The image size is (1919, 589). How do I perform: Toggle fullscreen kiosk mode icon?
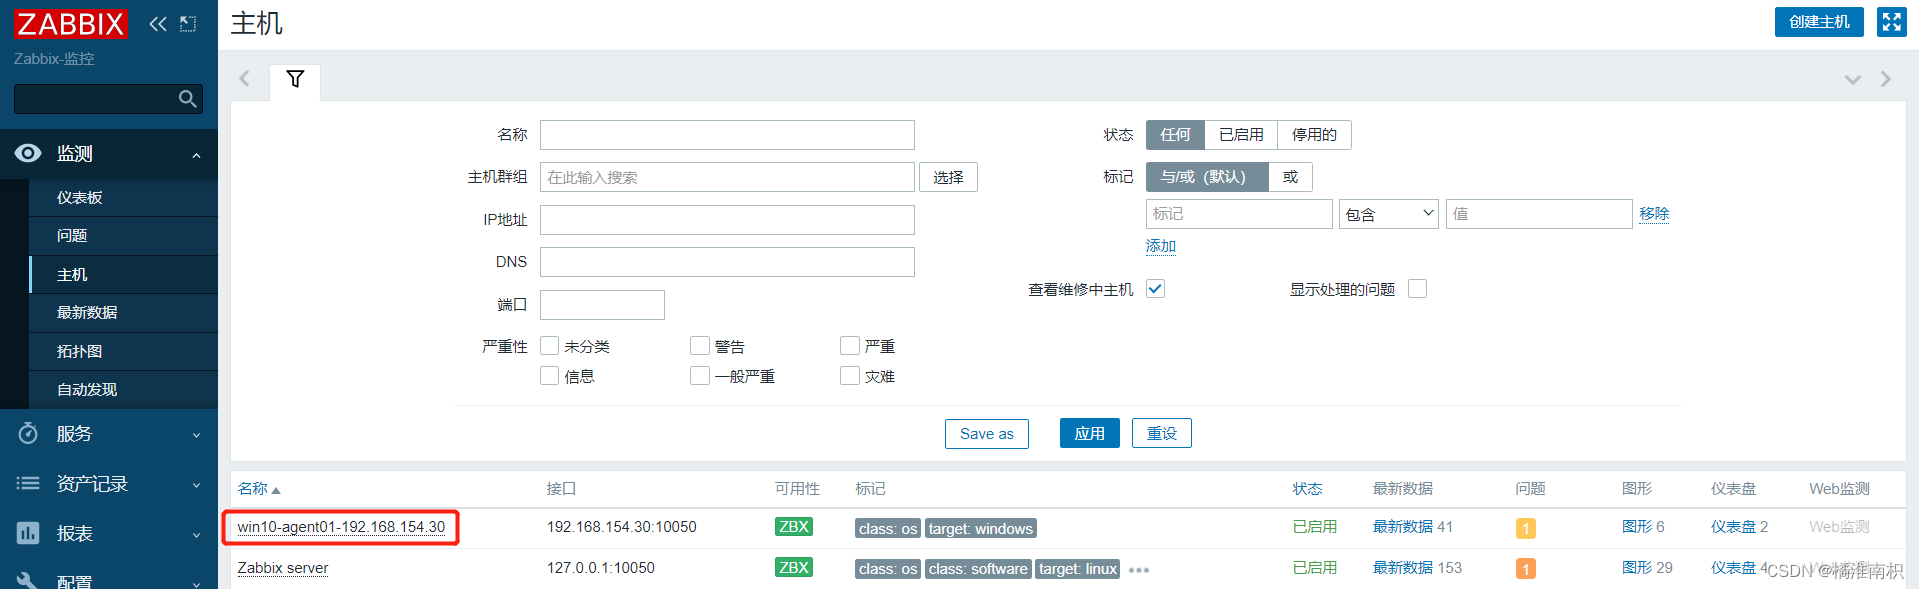1891,22
